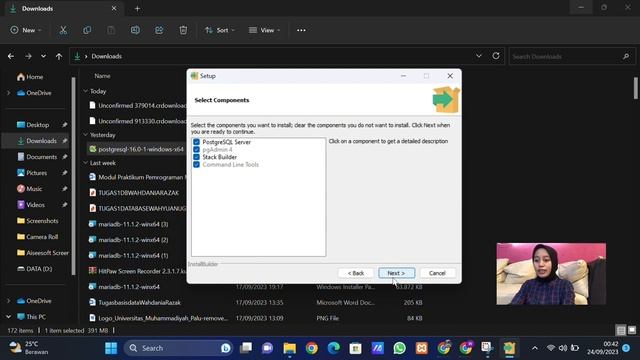The height and width of the screenshot is (360, 640).
Task: Uncheck the Command Line Tools component
Action: (196, 164)
